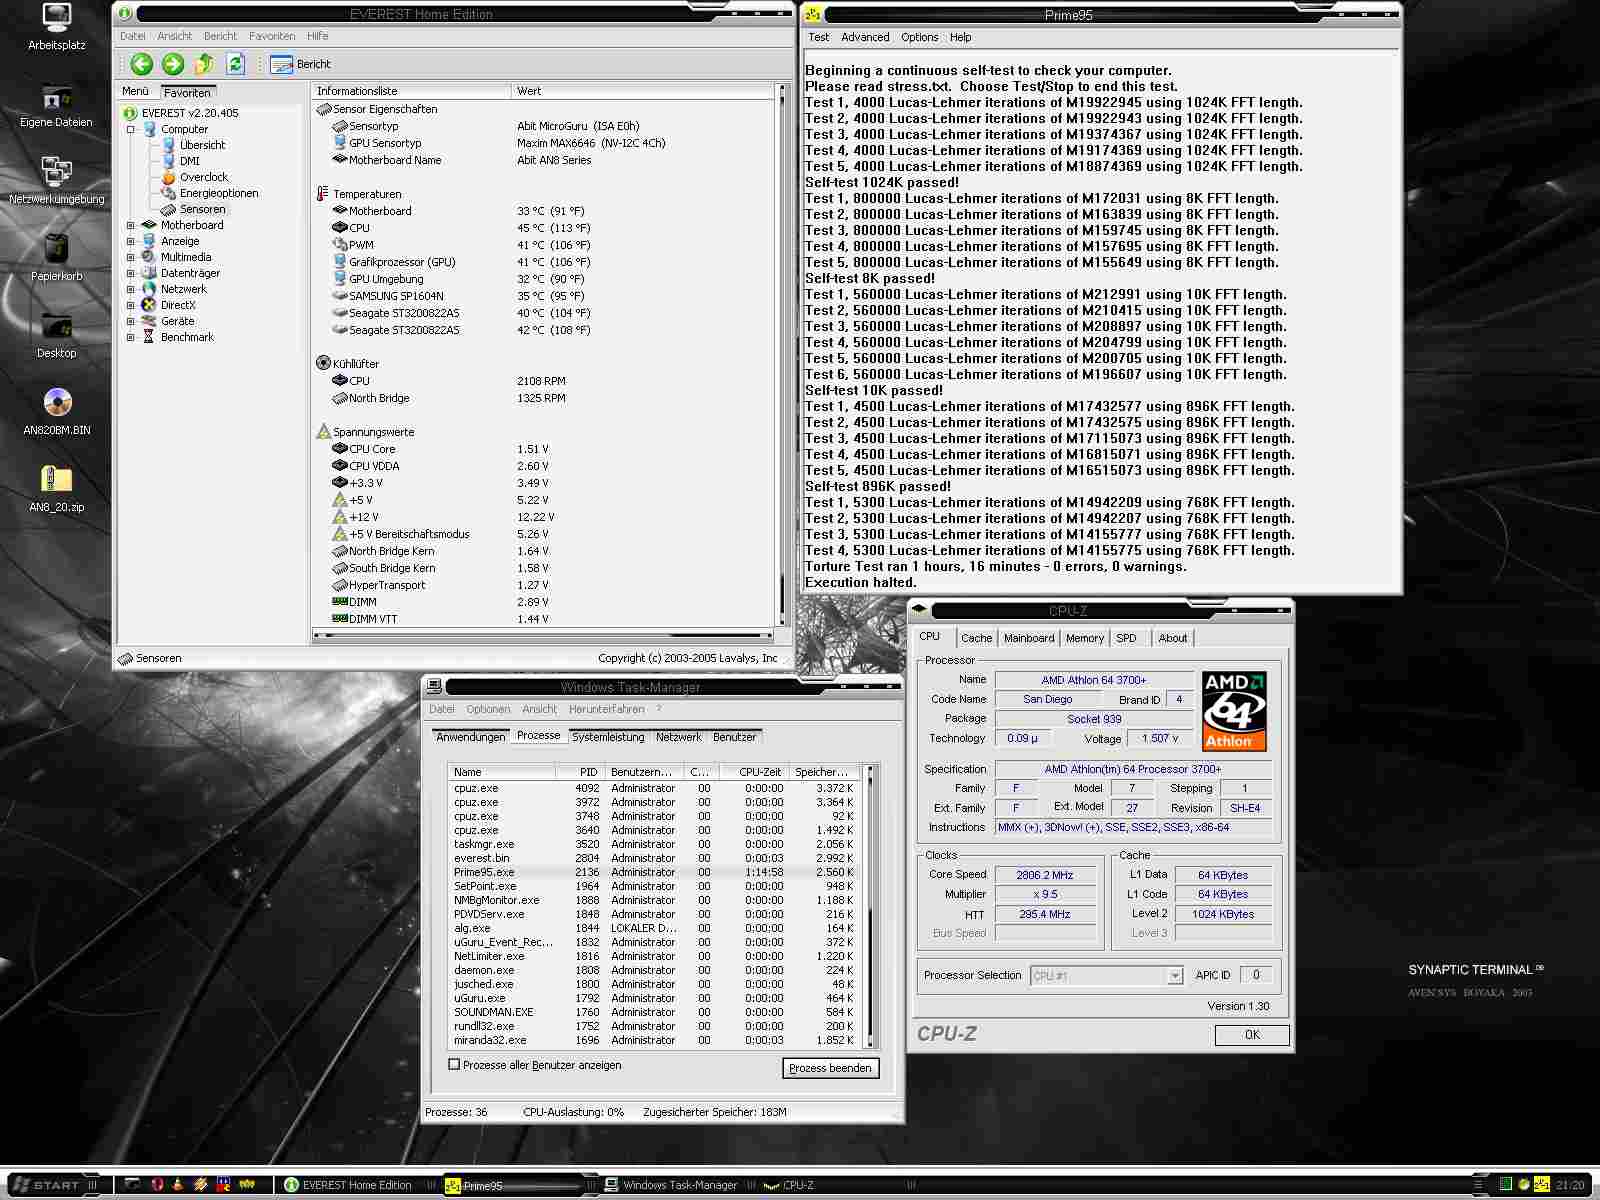Sort processes by the Name column header
Viewport: 1600px width, 1200px height.
[x=502, y=772]
